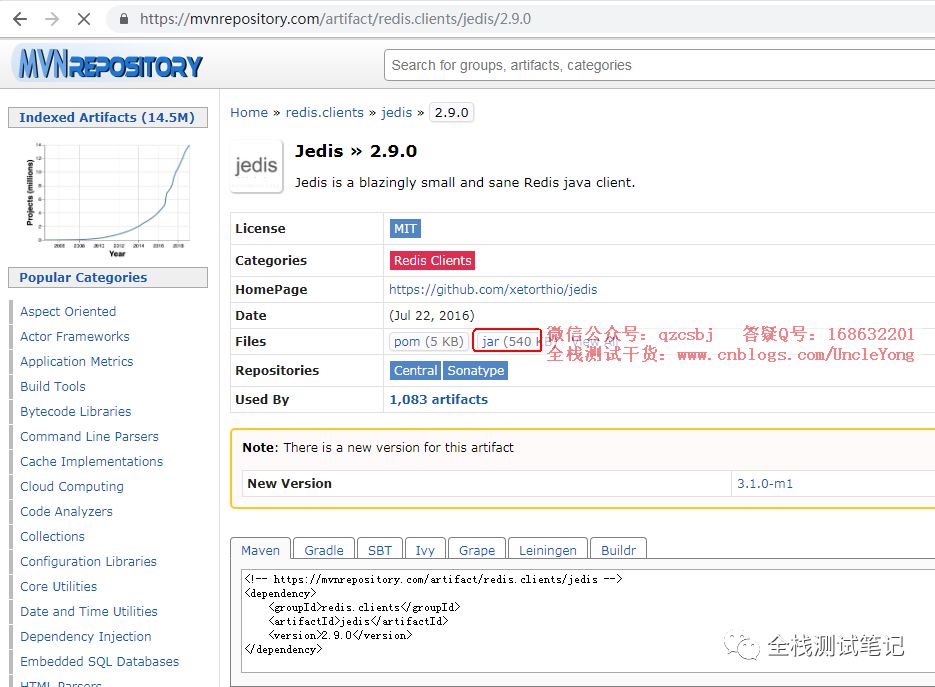Switch to the Gradle tab
Viewport: 935px width, 687px height.
(324, 550)
